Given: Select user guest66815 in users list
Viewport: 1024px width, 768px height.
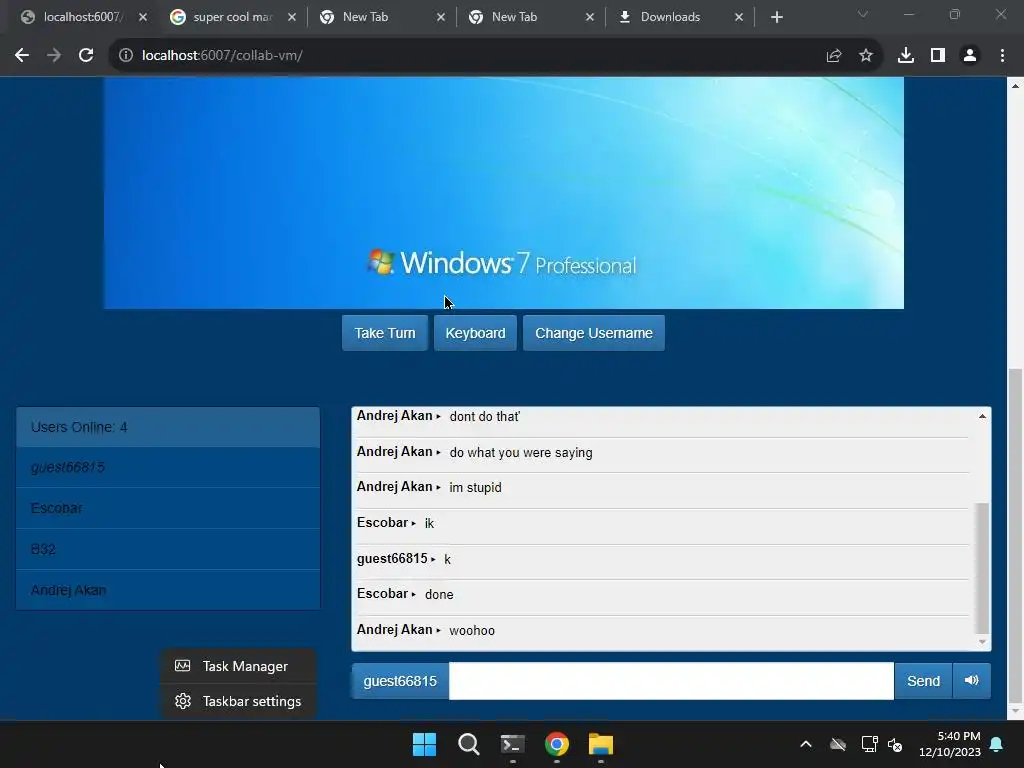Looking at the screenshot, I should click(x=168, y=468).
